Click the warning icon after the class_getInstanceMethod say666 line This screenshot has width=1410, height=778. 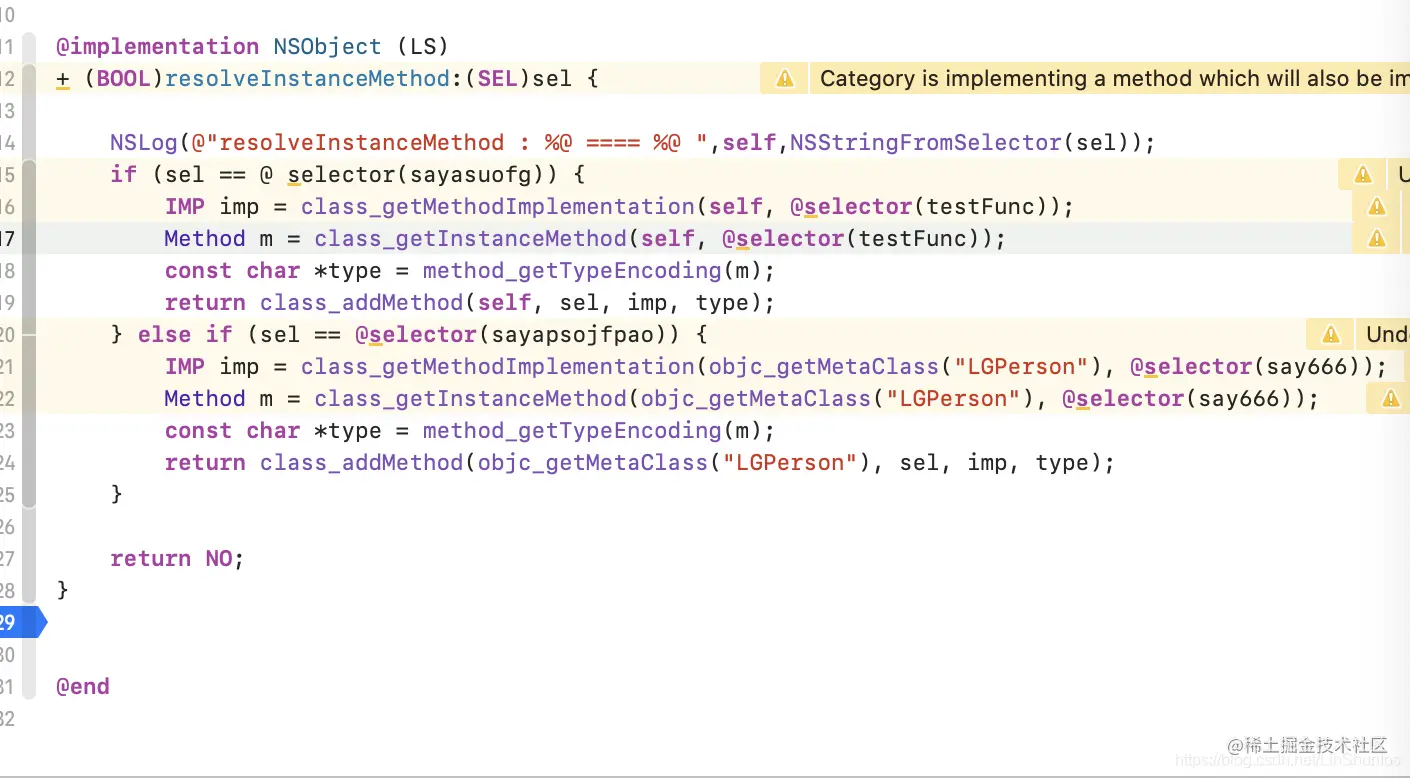click(1391, 399)
